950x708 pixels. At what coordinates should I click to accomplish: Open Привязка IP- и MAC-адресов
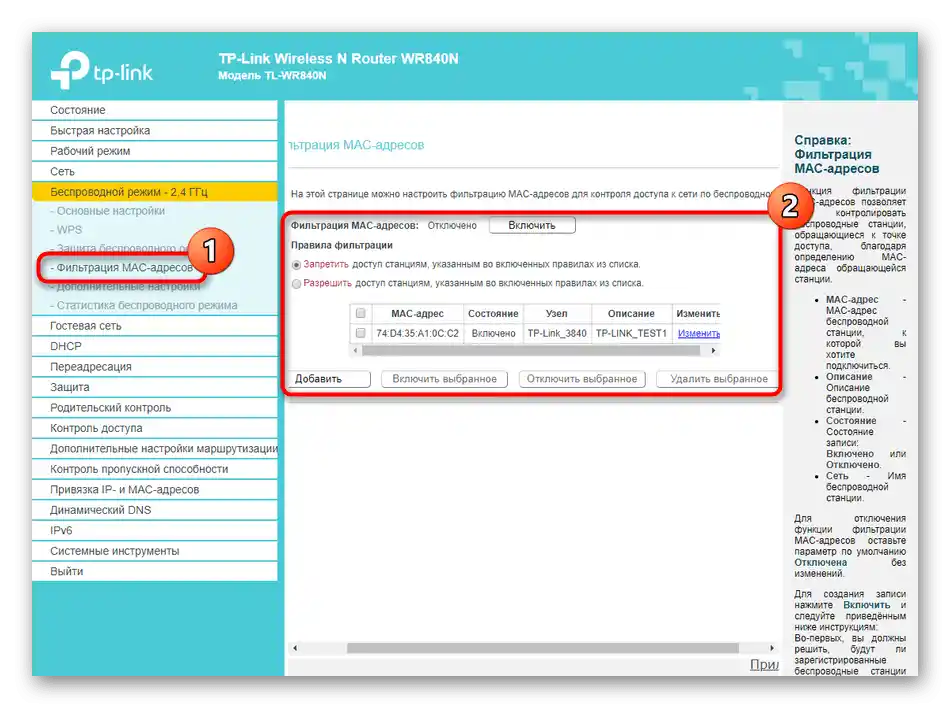point(154,490)
